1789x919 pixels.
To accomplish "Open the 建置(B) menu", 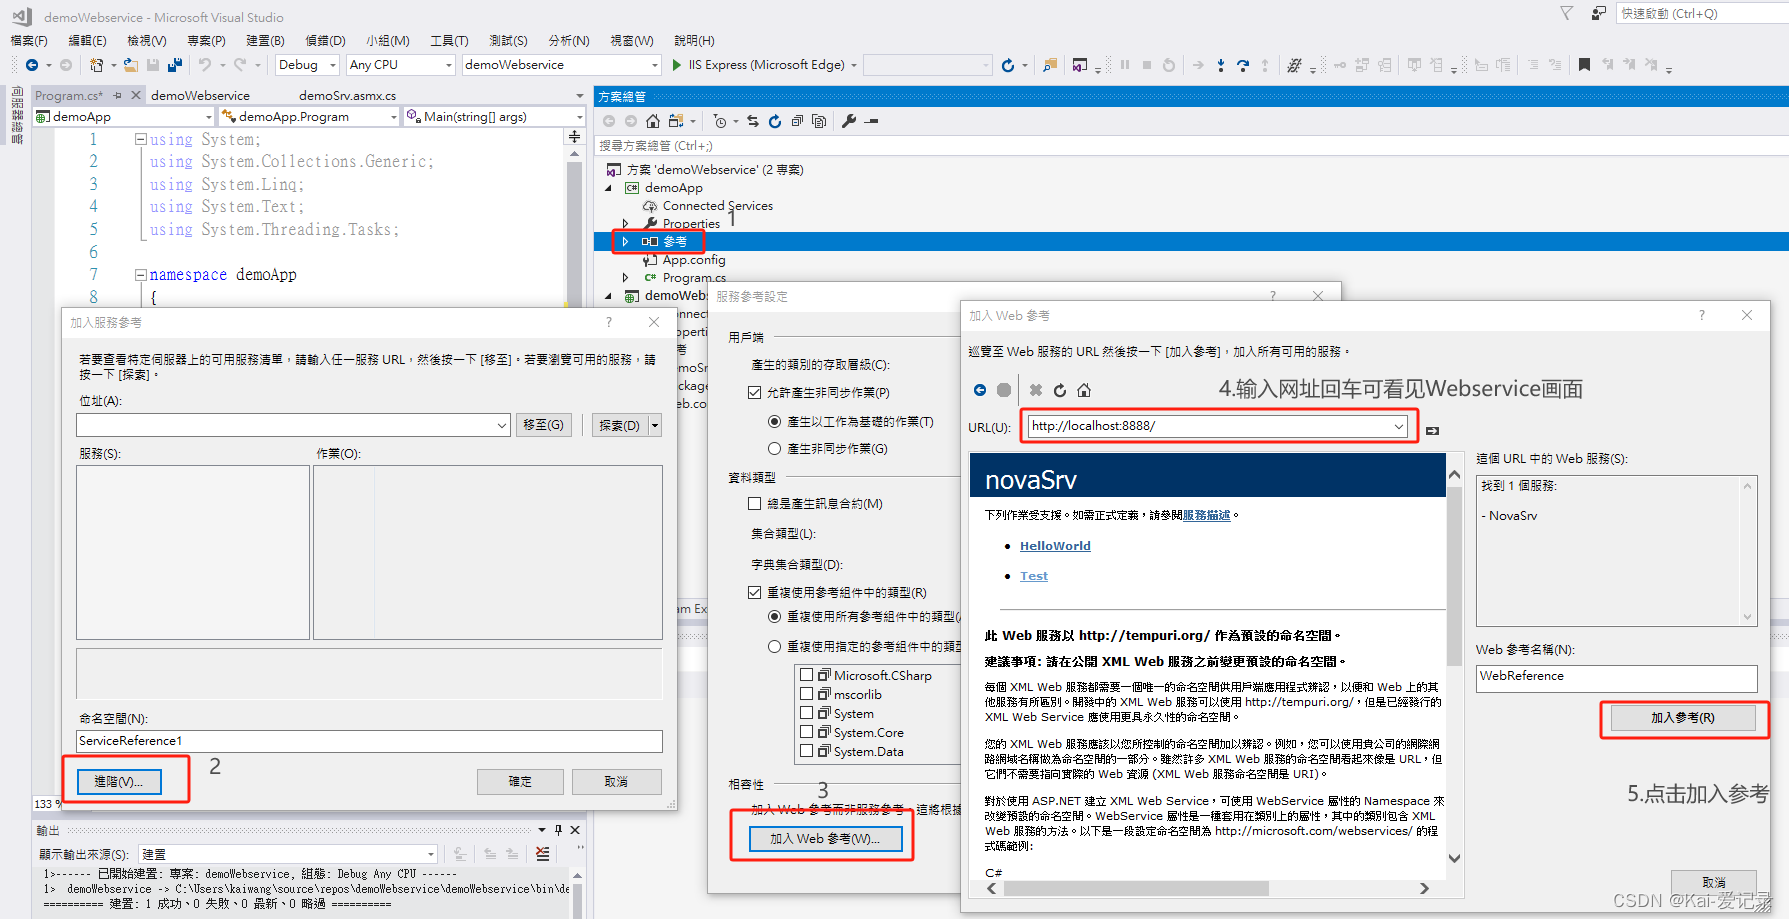I will 265,40.
